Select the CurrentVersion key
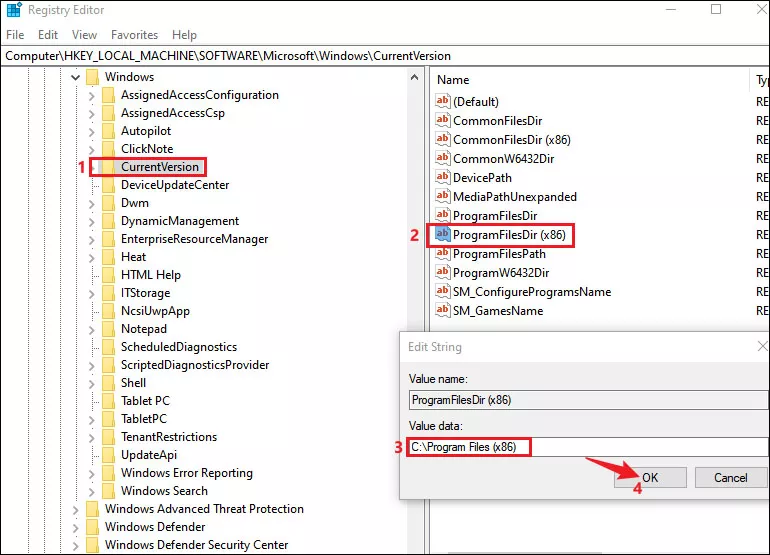Viewport: 770px width, 555px height. [160, 167]
